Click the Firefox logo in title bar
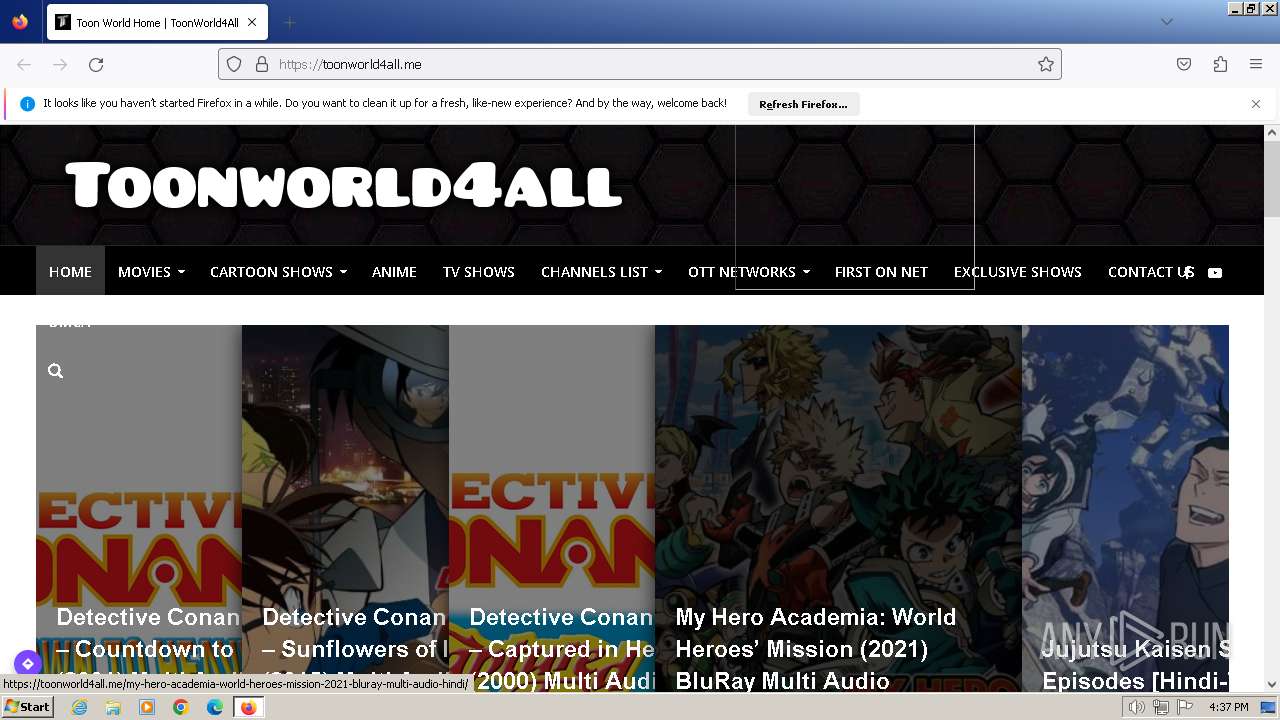This screenshot has height=720, width=1280. coord(20,21)
